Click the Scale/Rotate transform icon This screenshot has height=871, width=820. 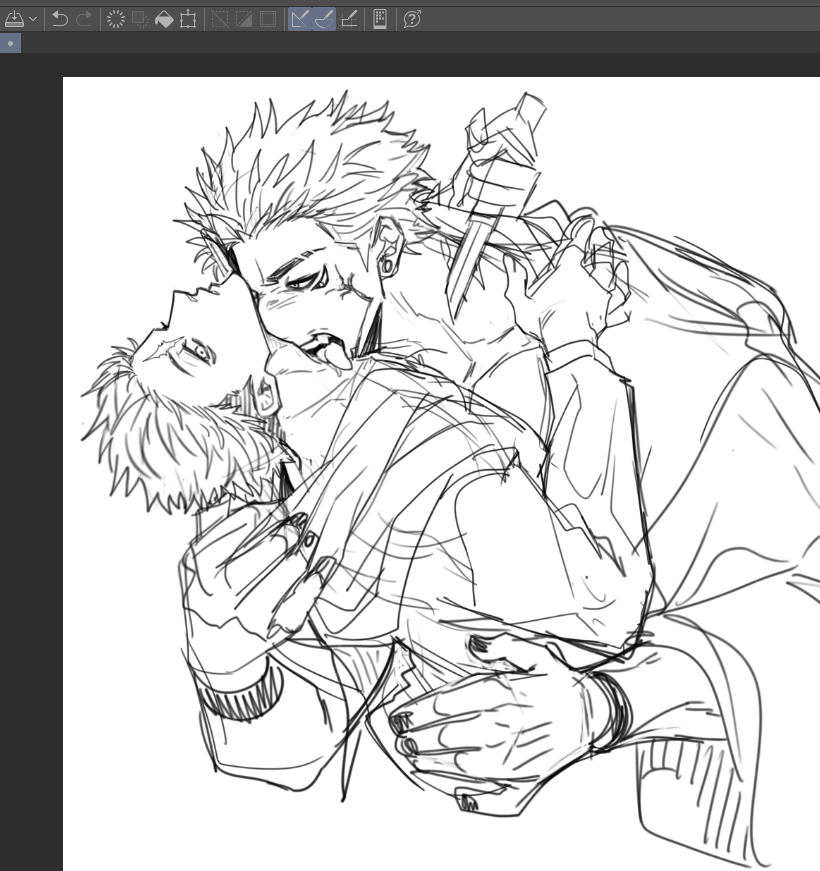[188, 19]
